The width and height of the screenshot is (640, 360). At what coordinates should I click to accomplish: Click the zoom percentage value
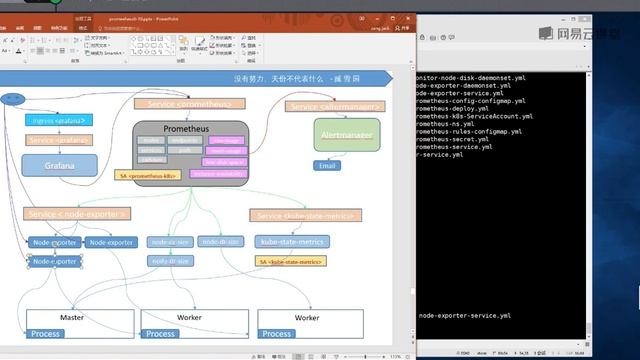[x=395, y=357]
